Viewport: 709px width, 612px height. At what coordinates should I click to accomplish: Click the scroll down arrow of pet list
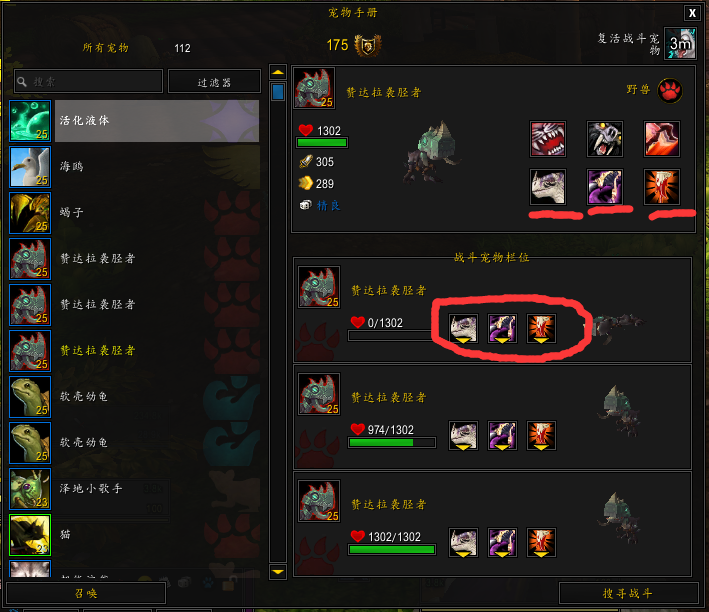coord(278,572)
